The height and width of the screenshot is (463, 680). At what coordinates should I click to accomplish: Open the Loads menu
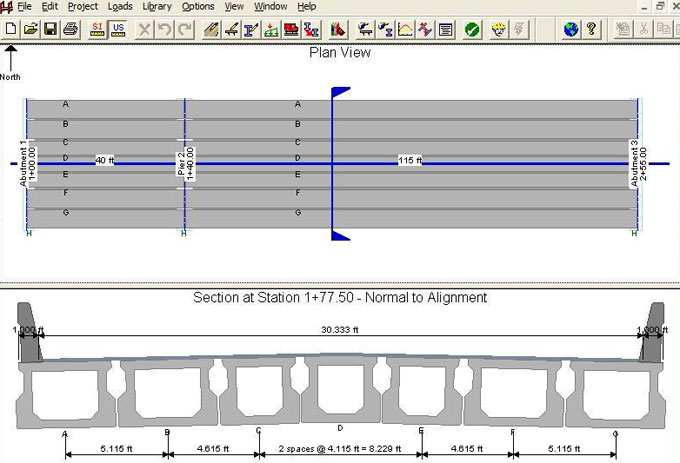121,6
